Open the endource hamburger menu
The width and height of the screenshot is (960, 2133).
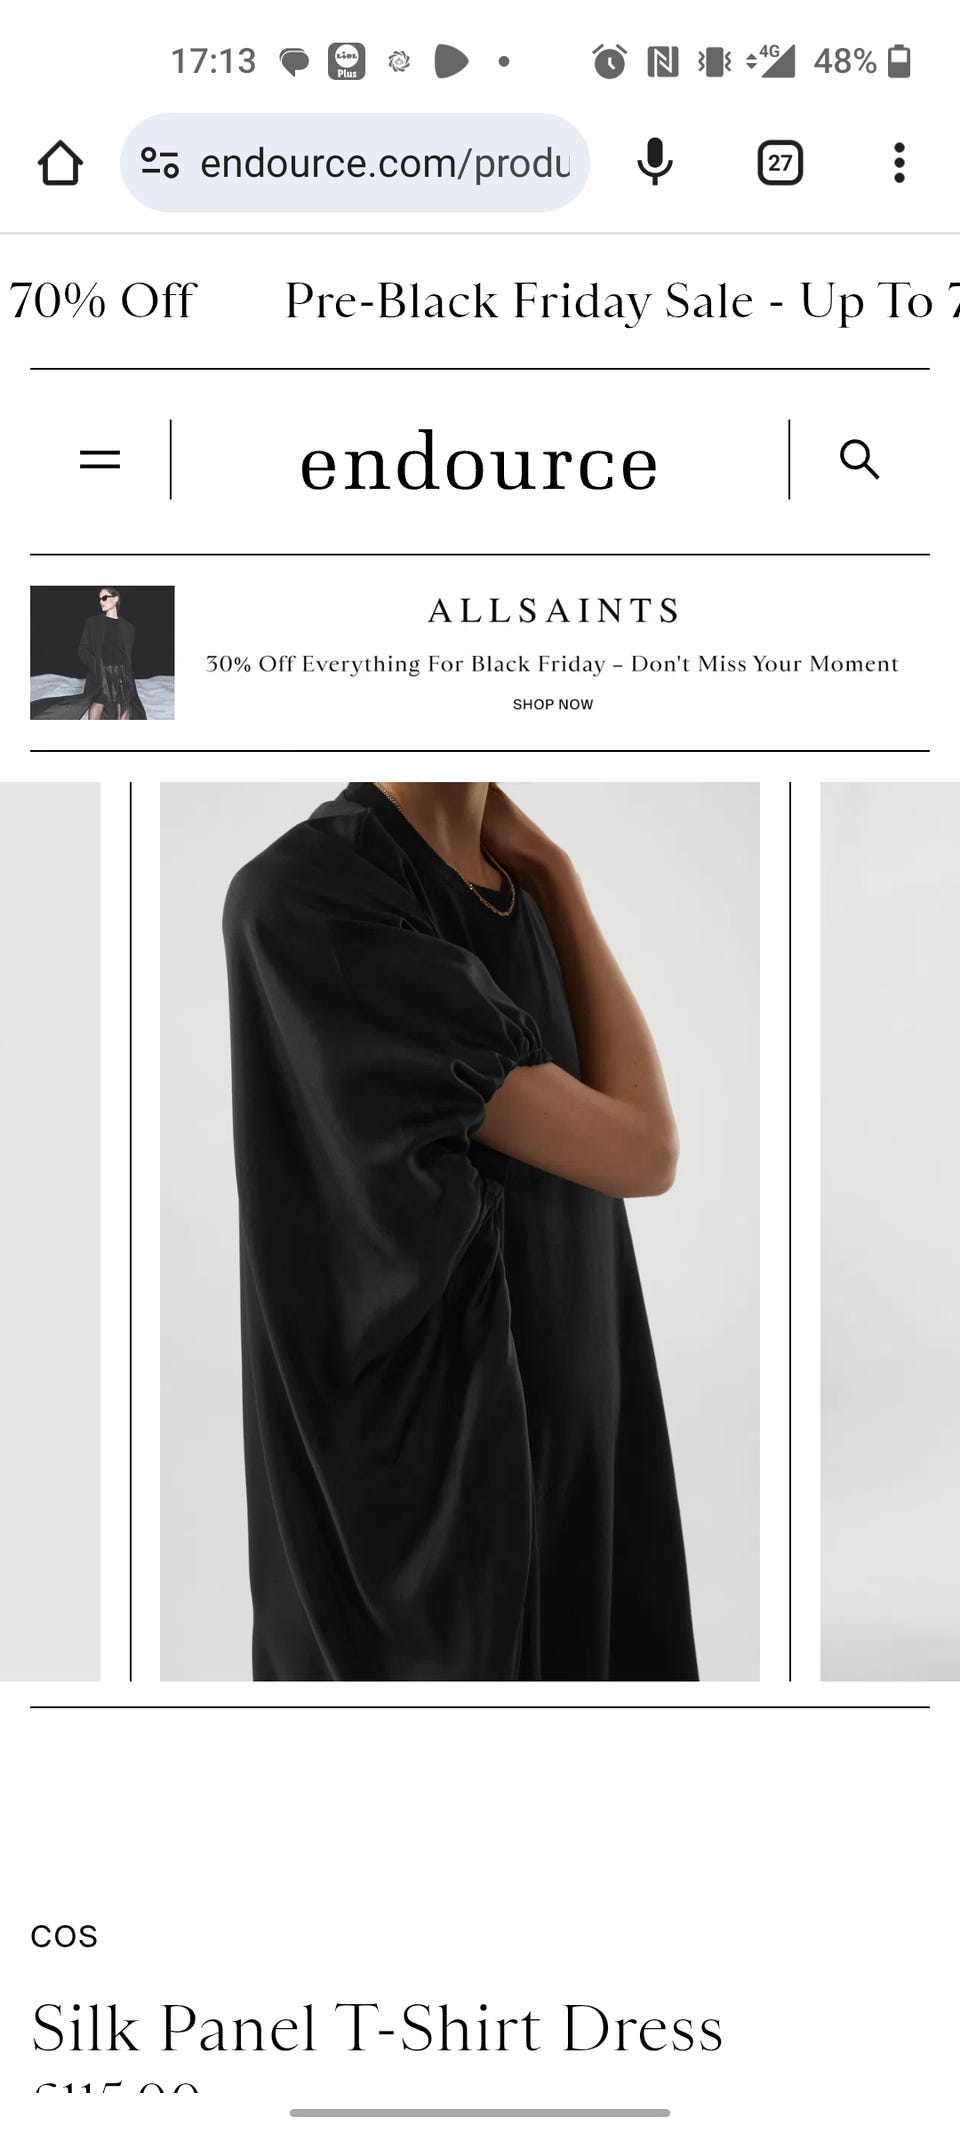coord(100,460)
